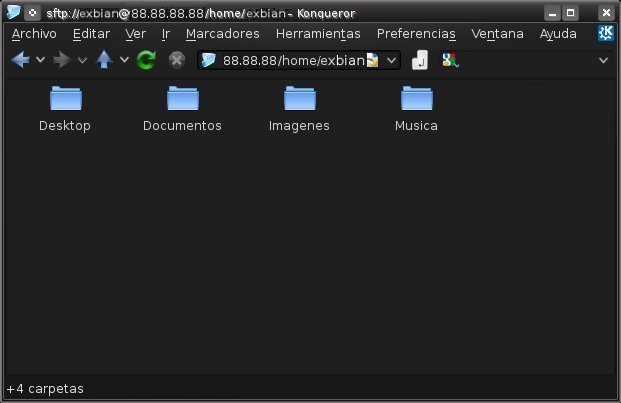Reload the current sftp location
This screenshot has height=403, width=621.
coord(146,60)
